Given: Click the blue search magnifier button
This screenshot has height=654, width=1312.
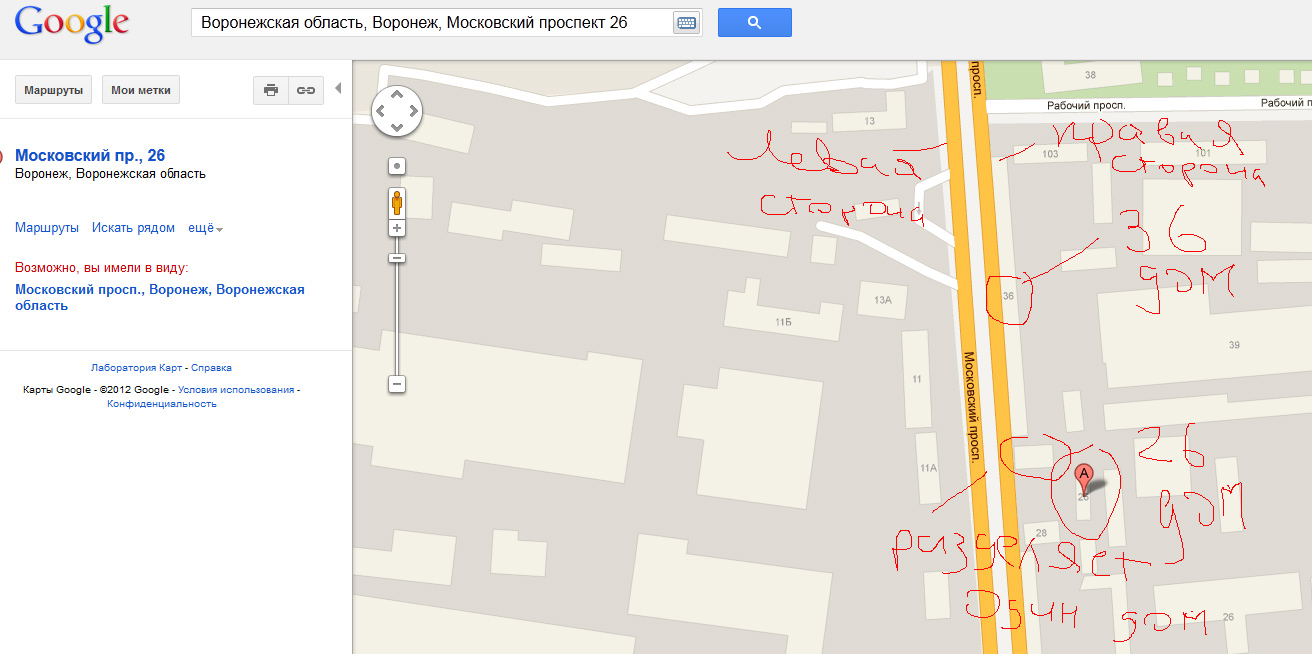Looking at the screenshot, I should click(x=754, y=22).
